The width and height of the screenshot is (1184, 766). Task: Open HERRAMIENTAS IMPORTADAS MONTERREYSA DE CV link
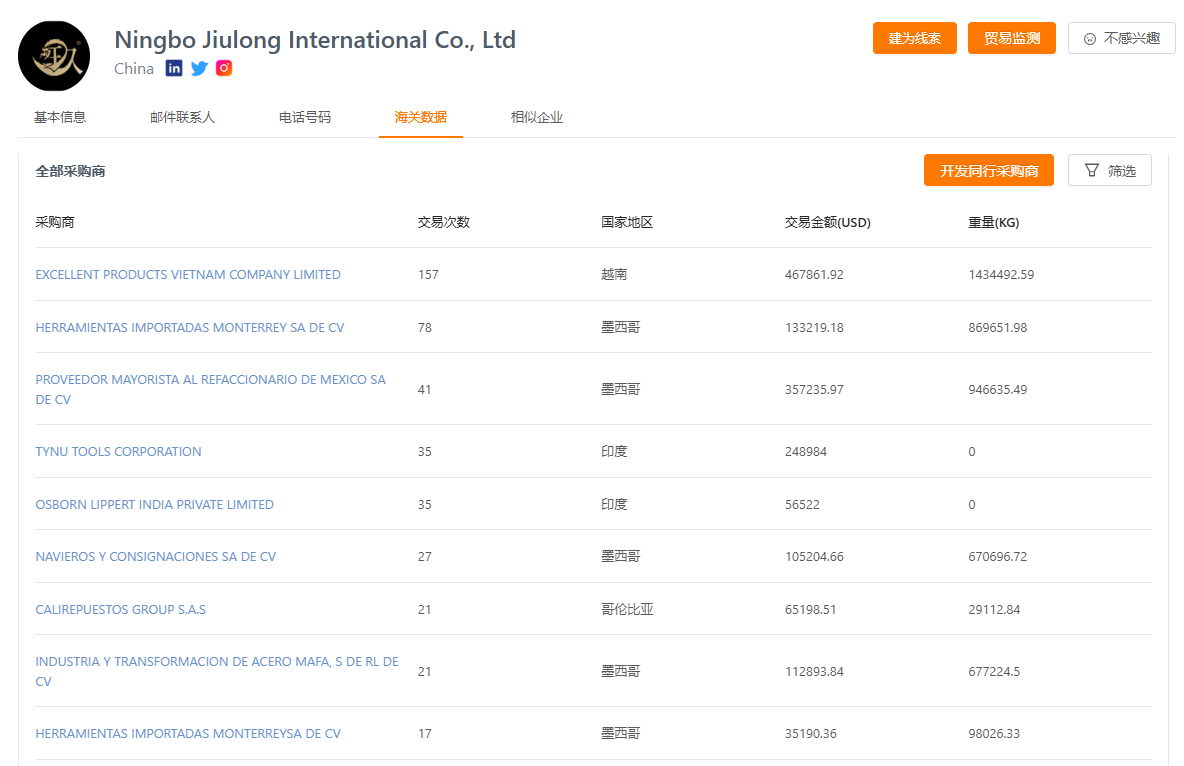click(x=188, y=733)
